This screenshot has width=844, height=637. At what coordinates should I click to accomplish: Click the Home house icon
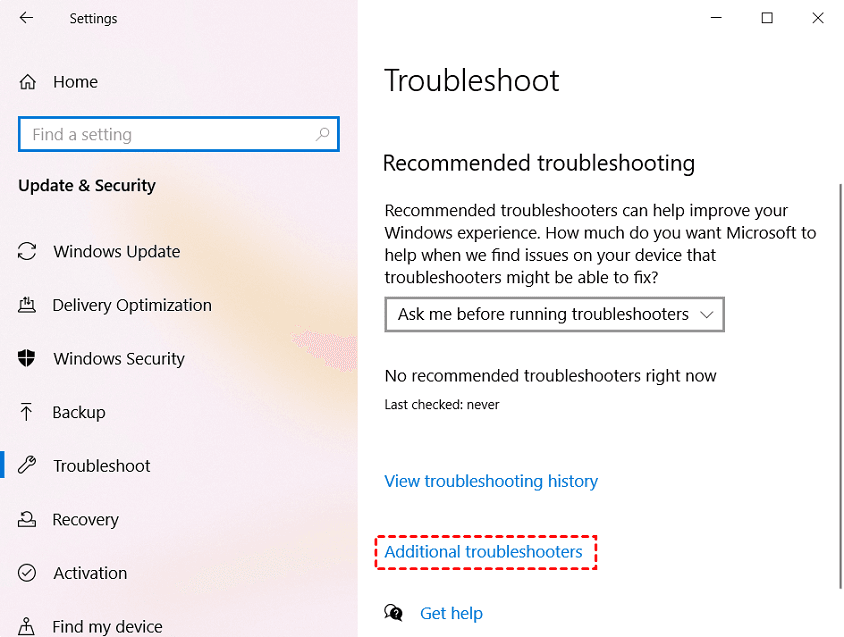coord(28,82)
